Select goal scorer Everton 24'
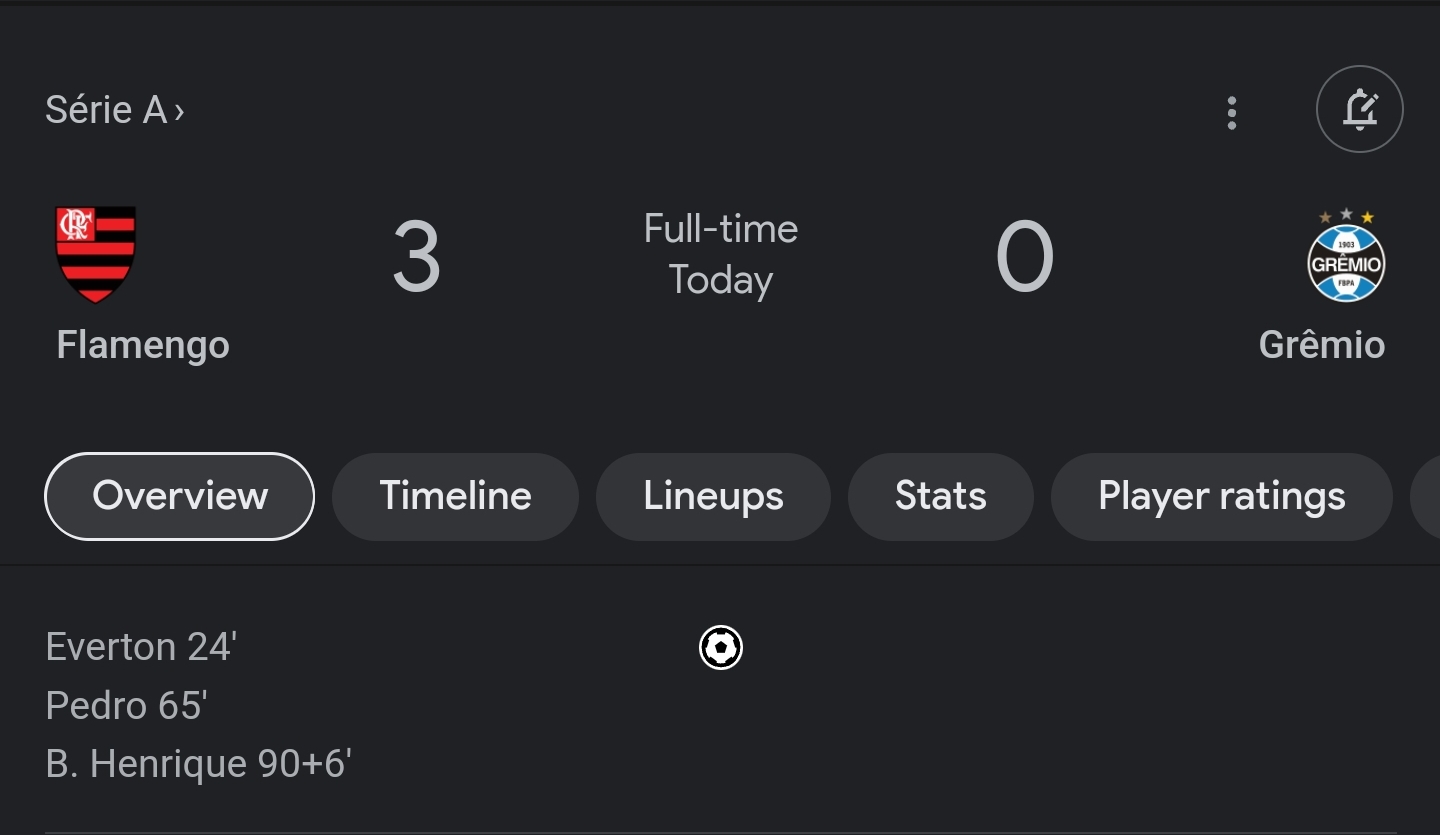This screenshot has width=1440, height=835. tap(141, 647)
